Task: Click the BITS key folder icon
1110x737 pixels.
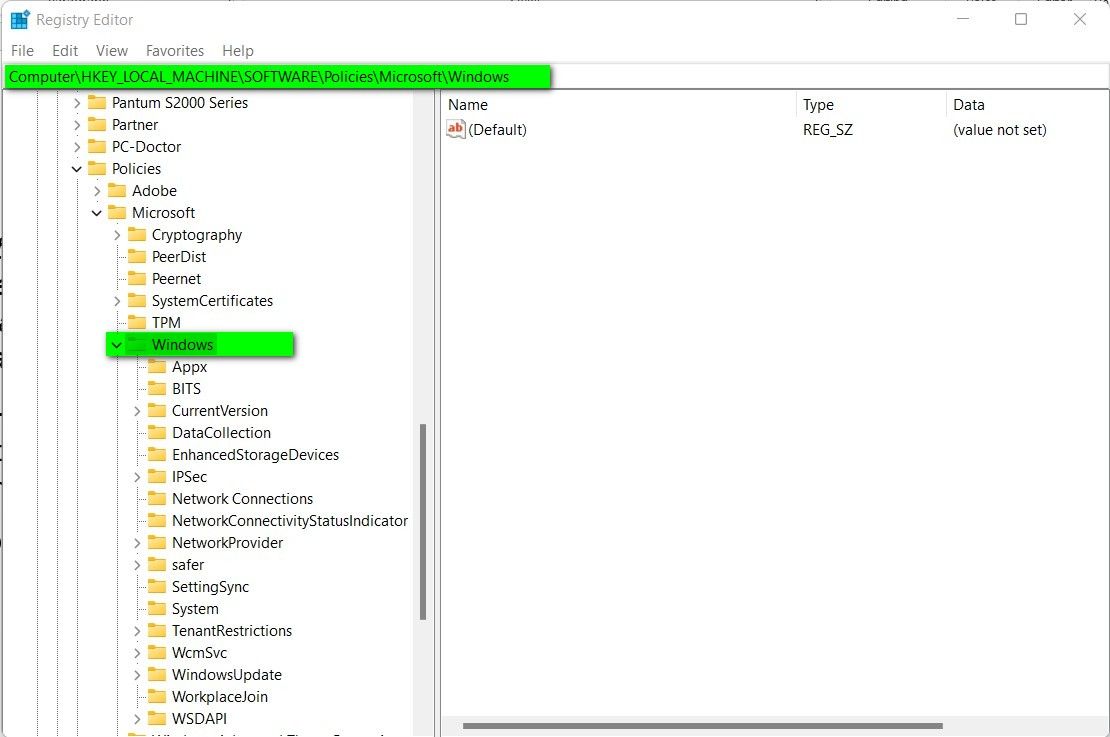Action: pyautogui.click(x=159, y=388)
